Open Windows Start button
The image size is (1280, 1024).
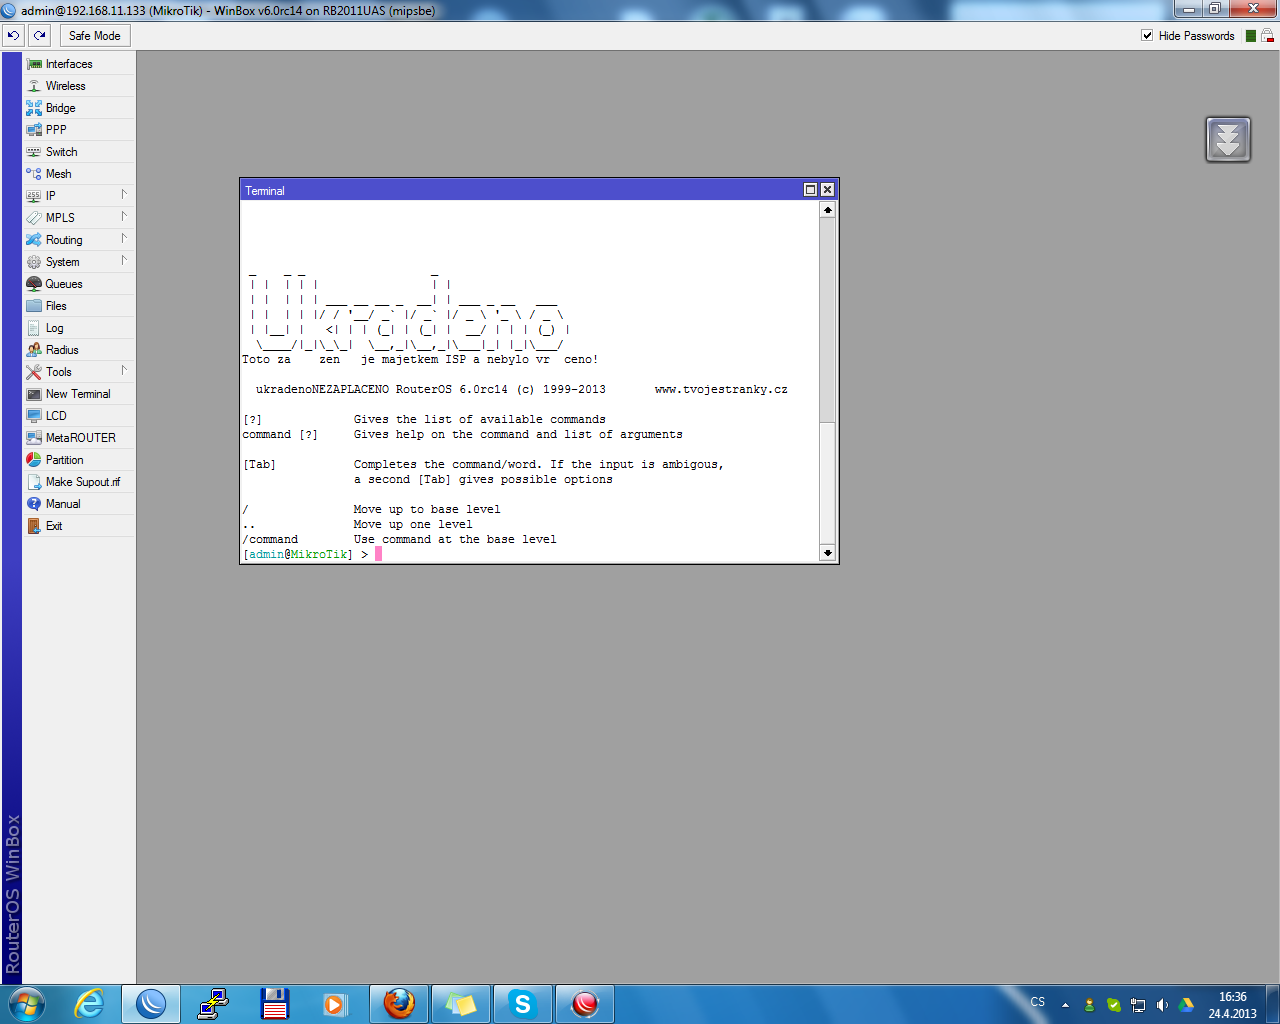[27, 1004]
